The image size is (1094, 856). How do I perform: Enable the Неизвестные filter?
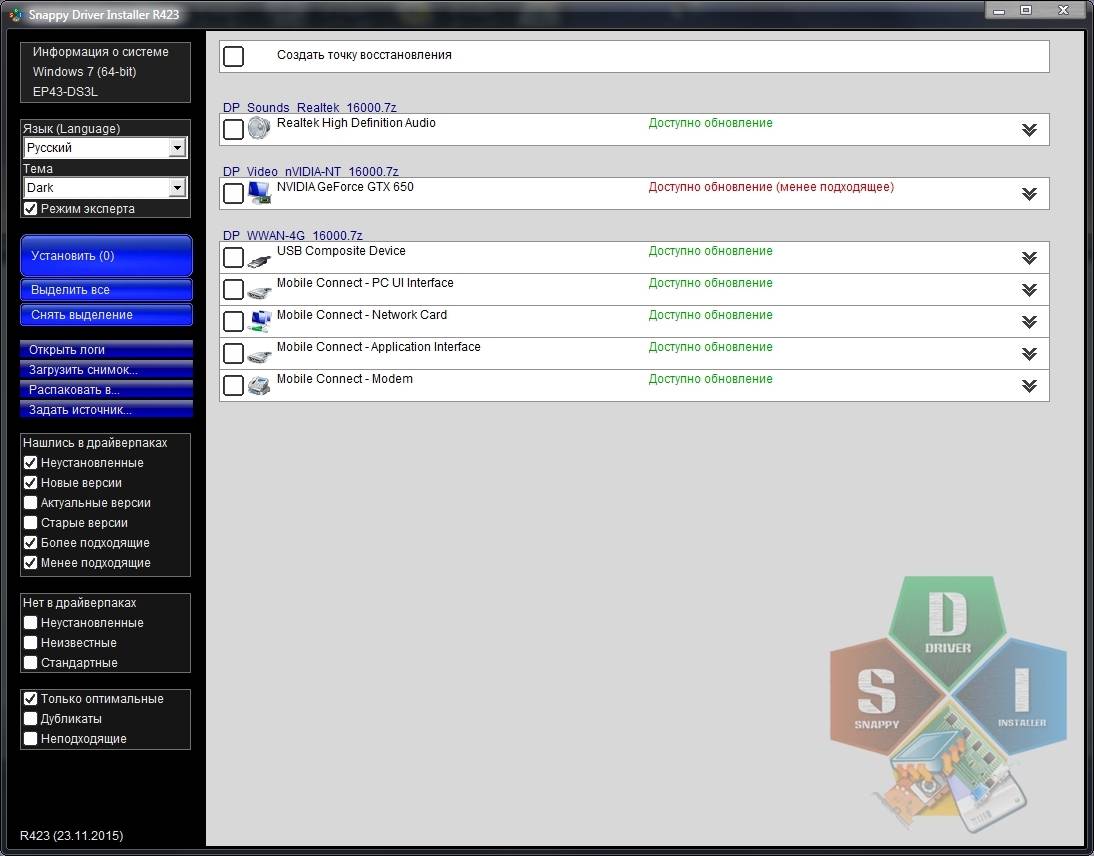[30, 643]
